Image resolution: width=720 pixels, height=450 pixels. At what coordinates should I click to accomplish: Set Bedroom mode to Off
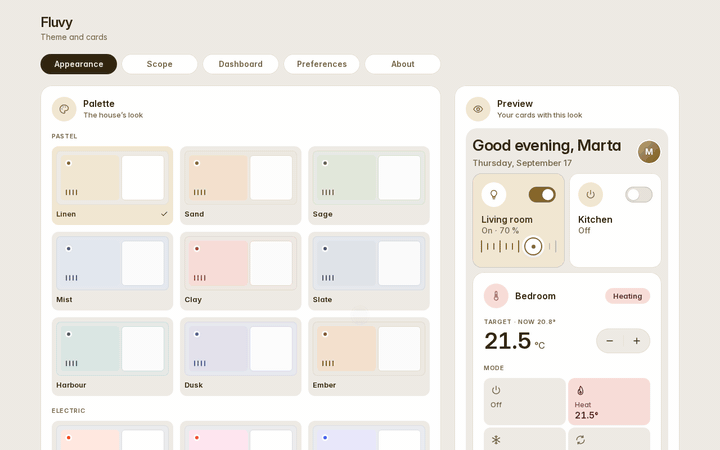pos(524,401)
